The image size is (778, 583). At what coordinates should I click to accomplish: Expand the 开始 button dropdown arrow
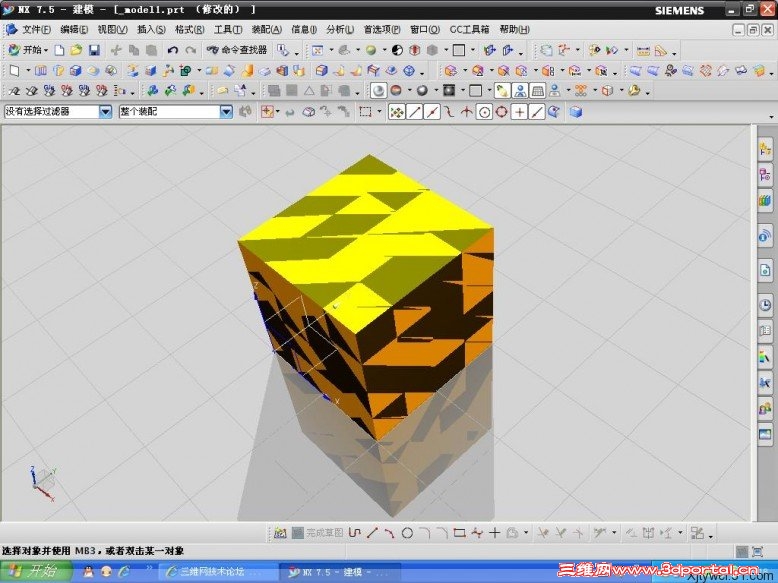point(46,51)
